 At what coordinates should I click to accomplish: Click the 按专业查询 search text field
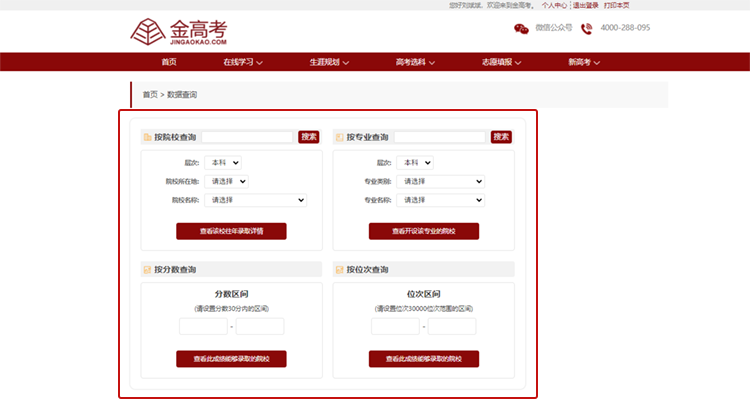coord(439,137)
